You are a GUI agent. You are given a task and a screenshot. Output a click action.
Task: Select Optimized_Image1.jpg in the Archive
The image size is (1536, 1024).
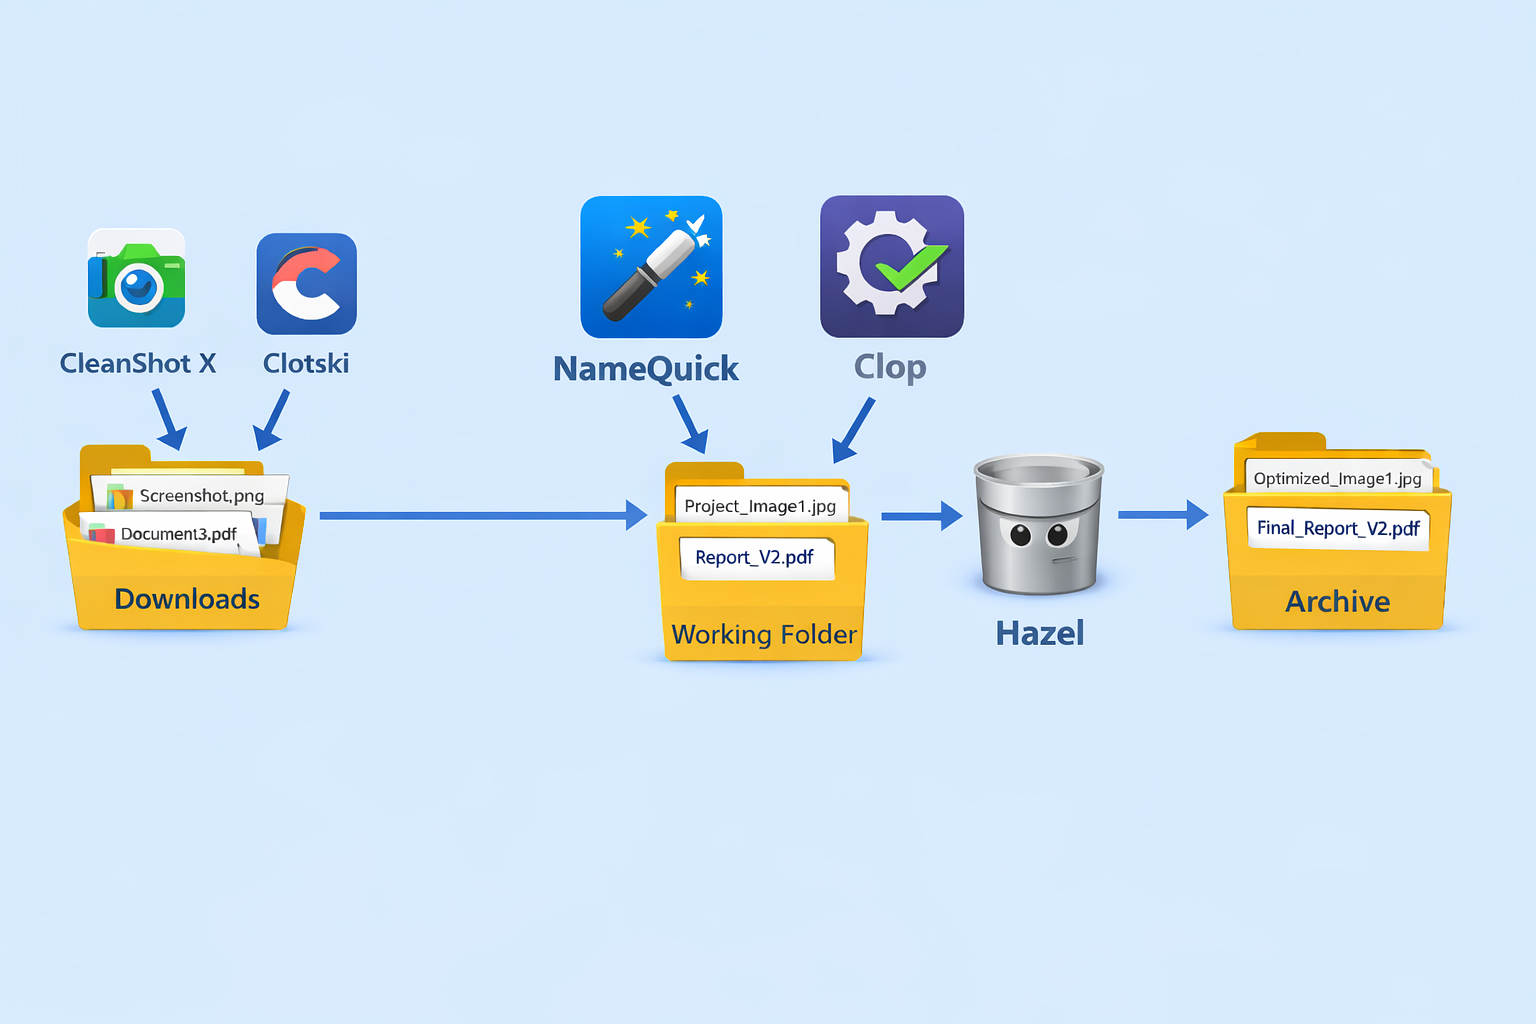point(1337,479)
